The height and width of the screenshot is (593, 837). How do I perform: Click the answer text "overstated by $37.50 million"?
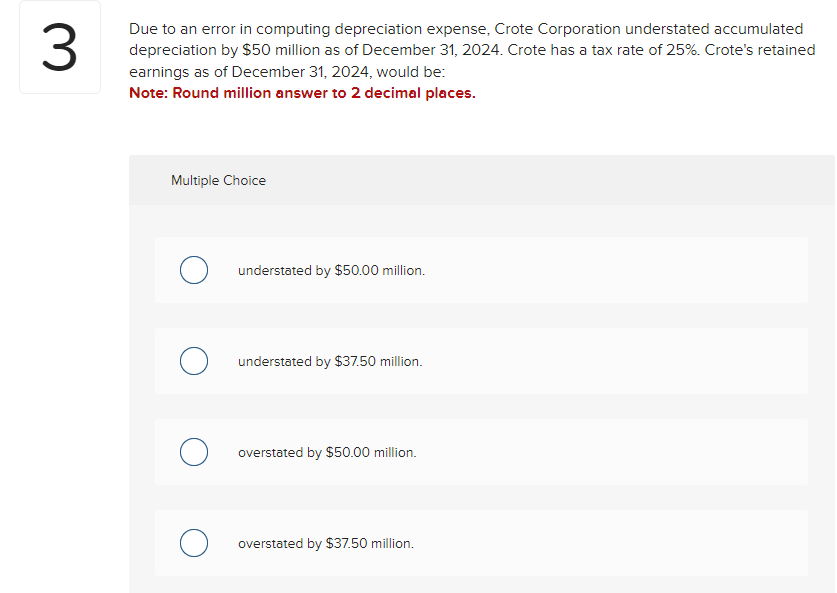[x=327, y=543]
